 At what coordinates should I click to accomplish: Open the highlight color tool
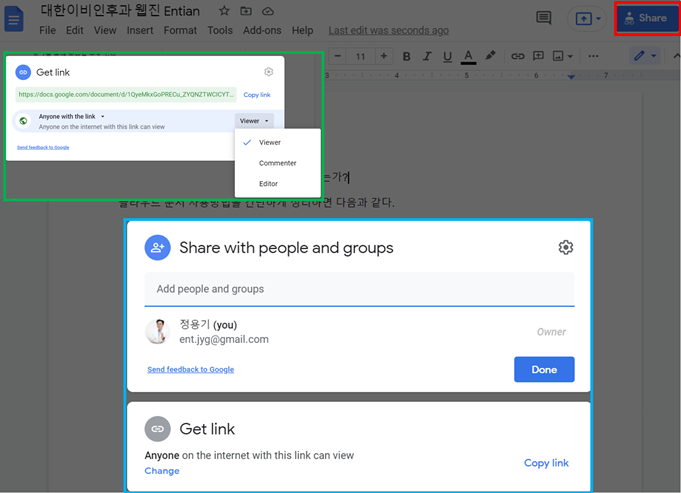point(490,56)
